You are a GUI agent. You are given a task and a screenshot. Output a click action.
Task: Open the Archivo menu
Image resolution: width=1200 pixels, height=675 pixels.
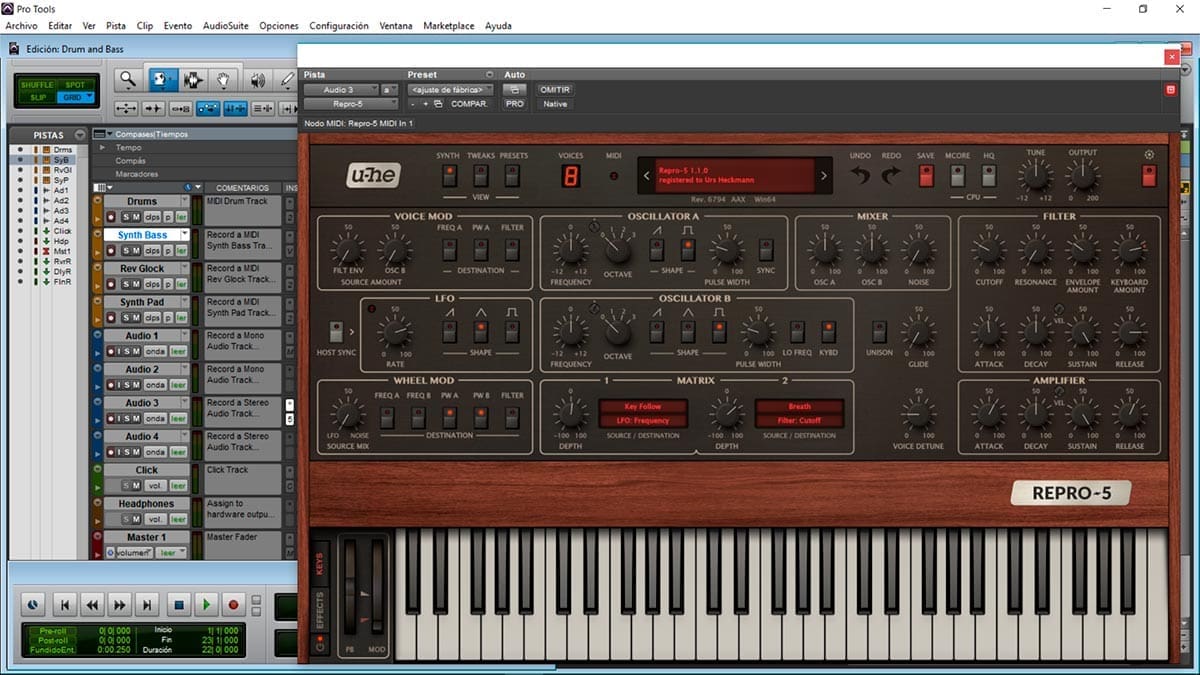[22, 25]
